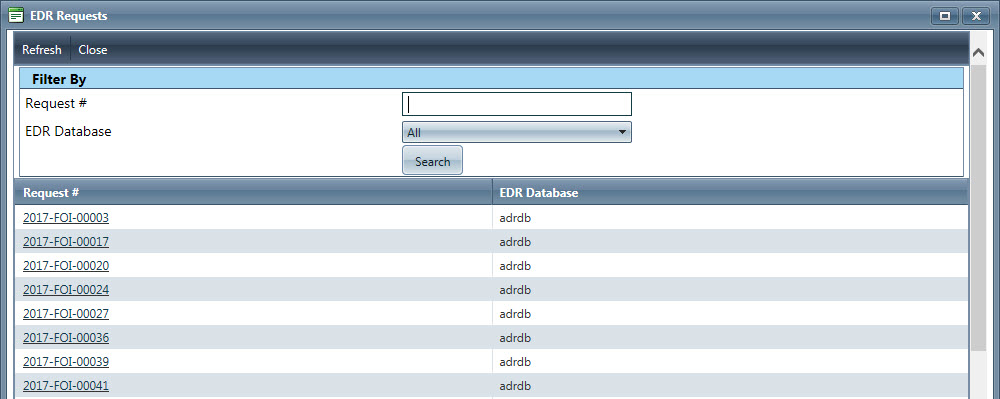
Task: Select adrdb cell for 2017-FOI-00017
Action: click(730, 242)
